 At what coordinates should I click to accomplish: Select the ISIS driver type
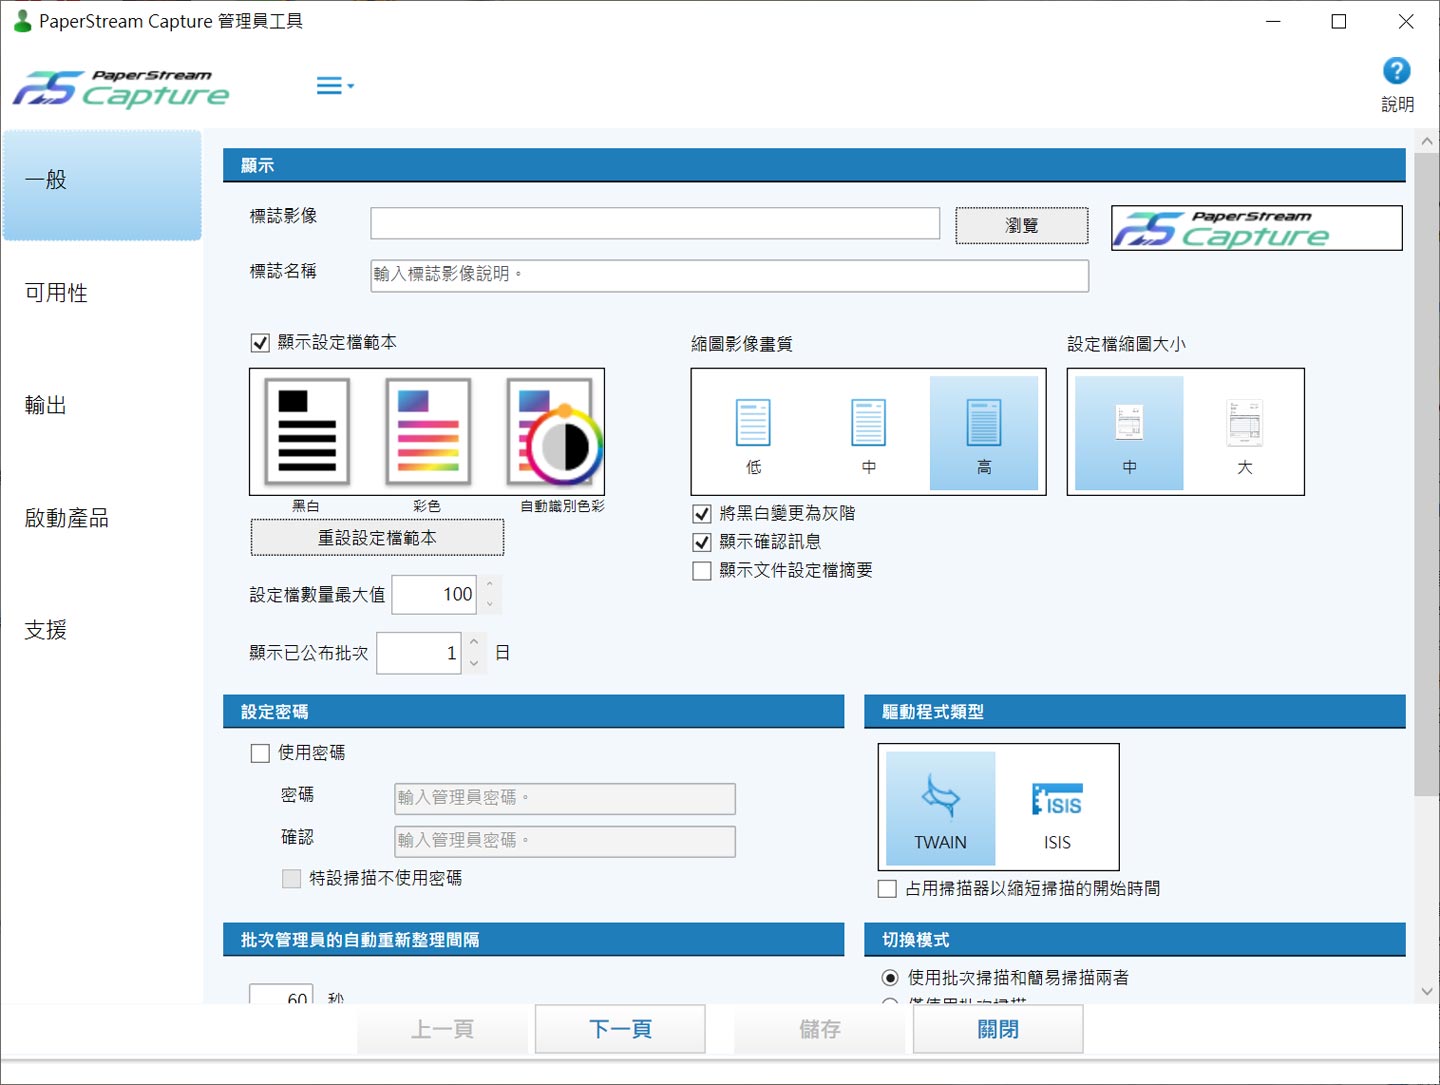[x=1057, y=808]
